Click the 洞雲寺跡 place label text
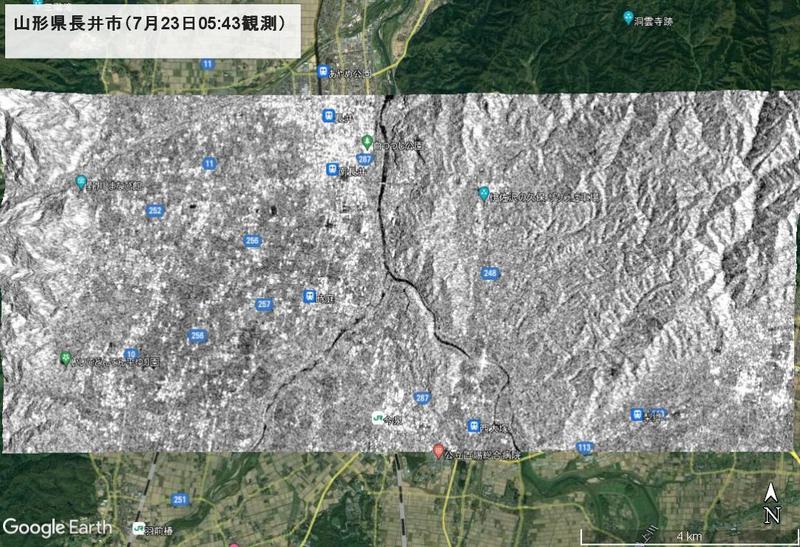 tap(654, 22)
